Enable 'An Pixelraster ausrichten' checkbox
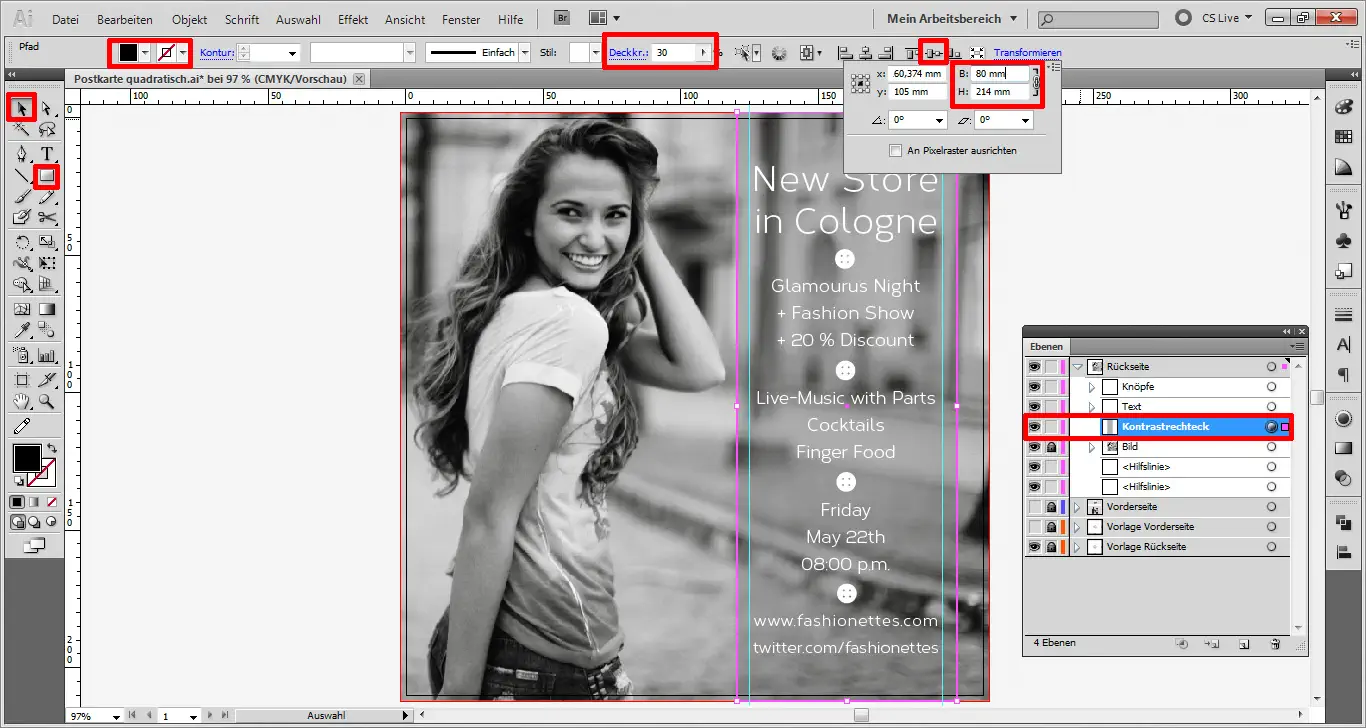Image resolution: width=1366 pixels, height=728 pixels. [896, 150]
